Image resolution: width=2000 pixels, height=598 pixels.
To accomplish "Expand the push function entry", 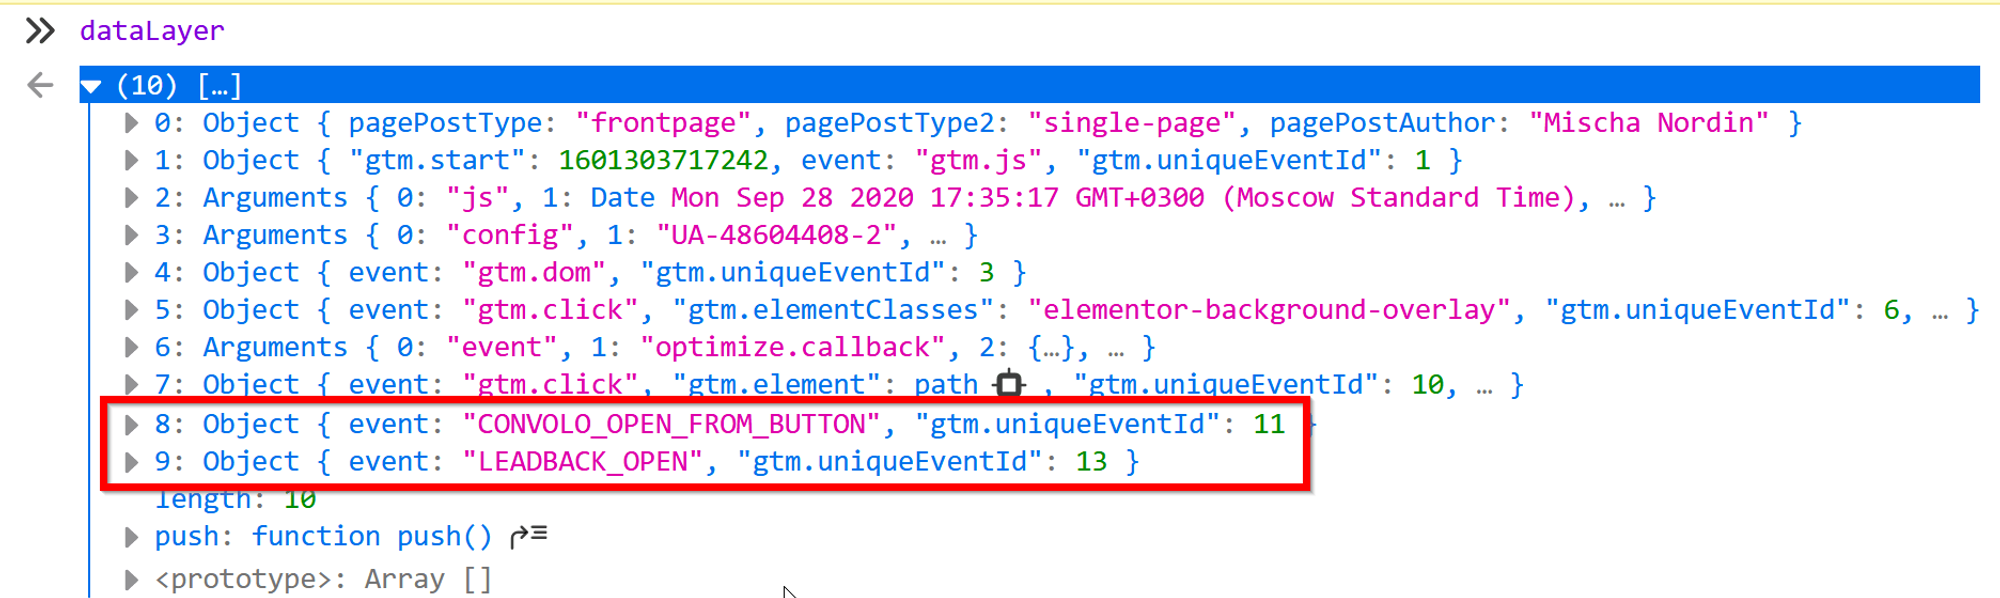I will point(131,537).
